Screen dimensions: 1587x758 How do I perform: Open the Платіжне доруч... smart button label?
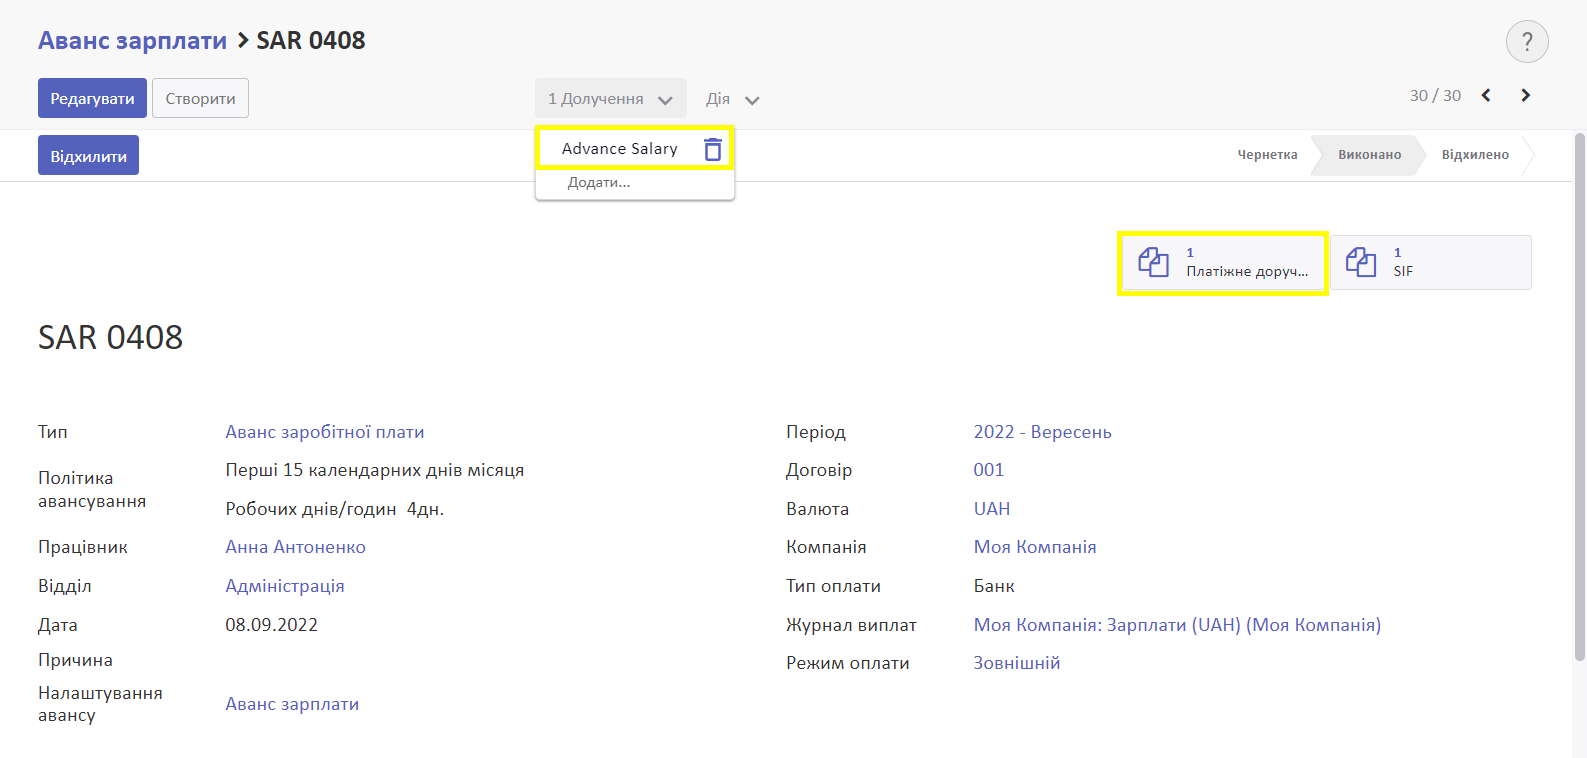click(x=1247, y=272)
